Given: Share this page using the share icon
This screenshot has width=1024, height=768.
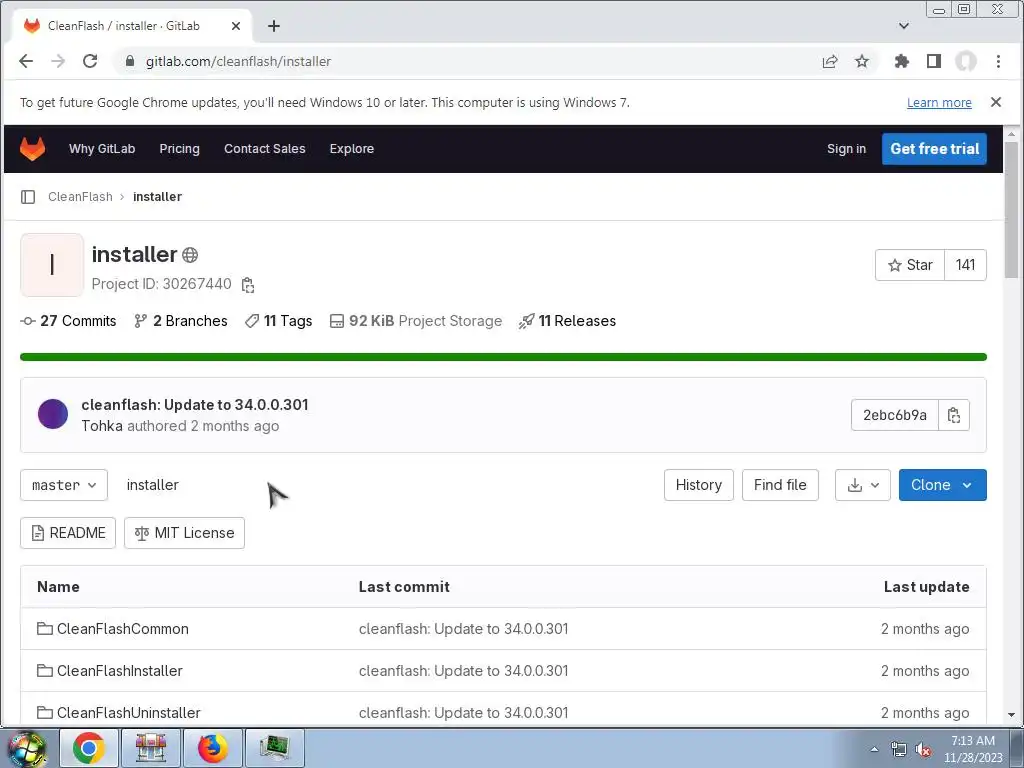Looking at the screenshot, I should 830,61.
